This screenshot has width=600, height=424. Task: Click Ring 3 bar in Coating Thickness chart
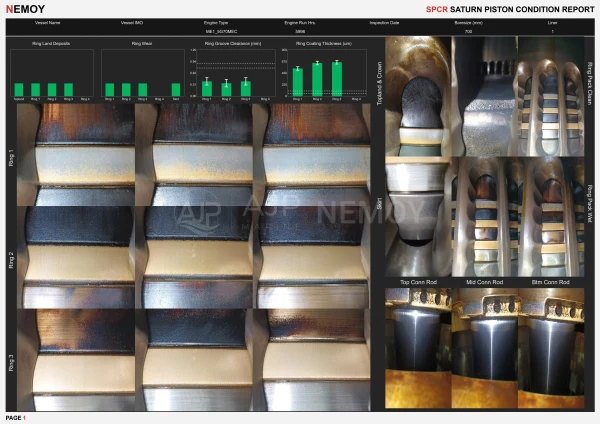[337, 79]
